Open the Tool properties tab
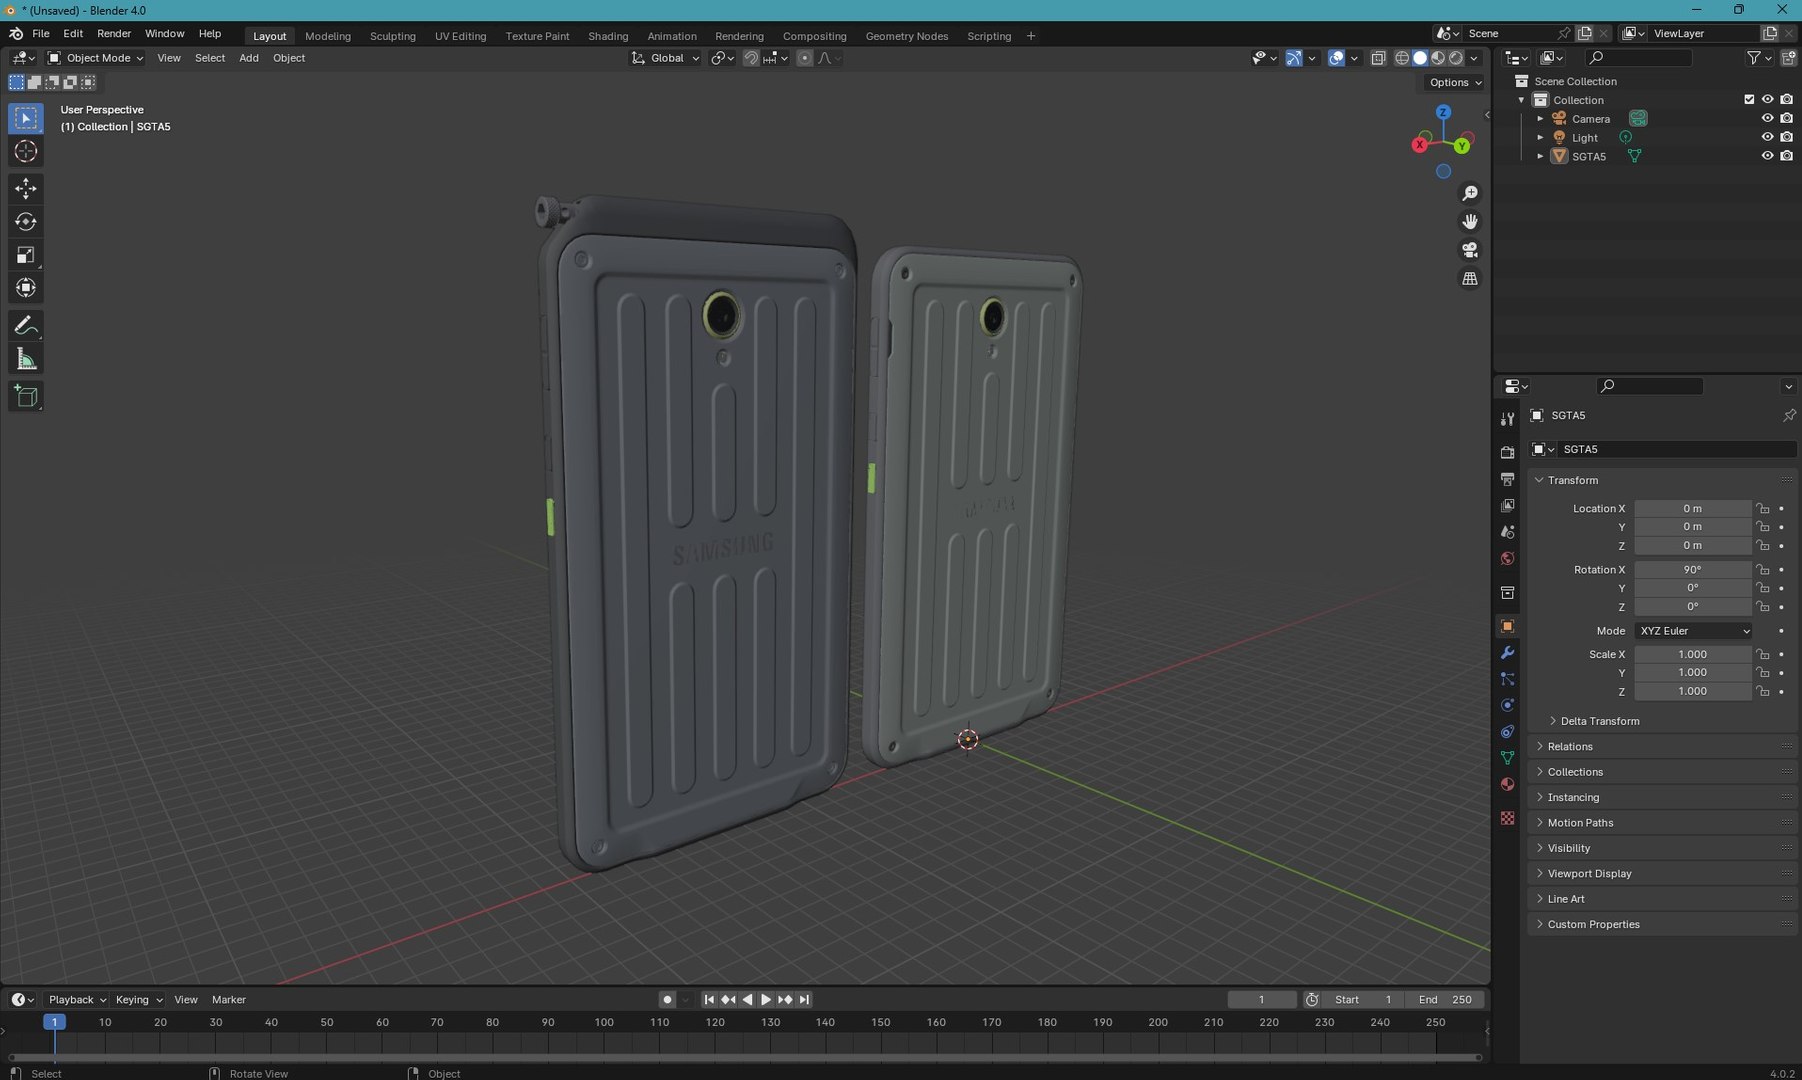This screenshot has width=1802, height=1080. tap(1507, 419)
